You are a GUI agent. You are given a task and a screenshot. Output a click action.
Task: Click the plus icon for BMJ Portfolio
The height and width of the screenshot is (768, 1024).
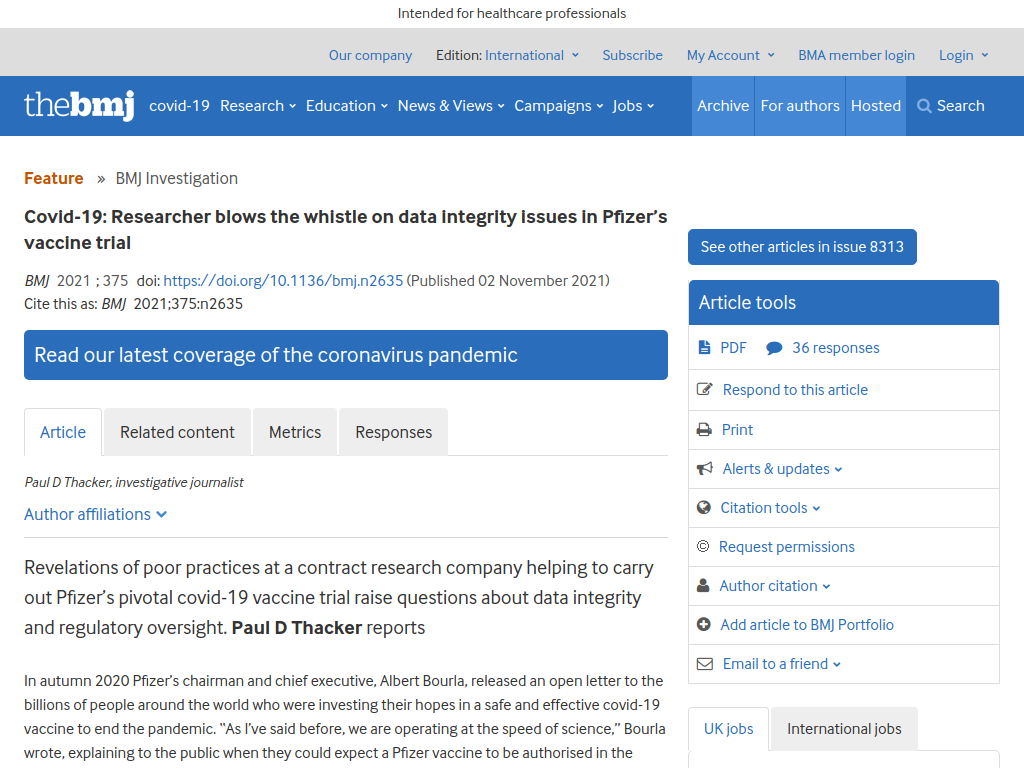[x=703, y=624]
